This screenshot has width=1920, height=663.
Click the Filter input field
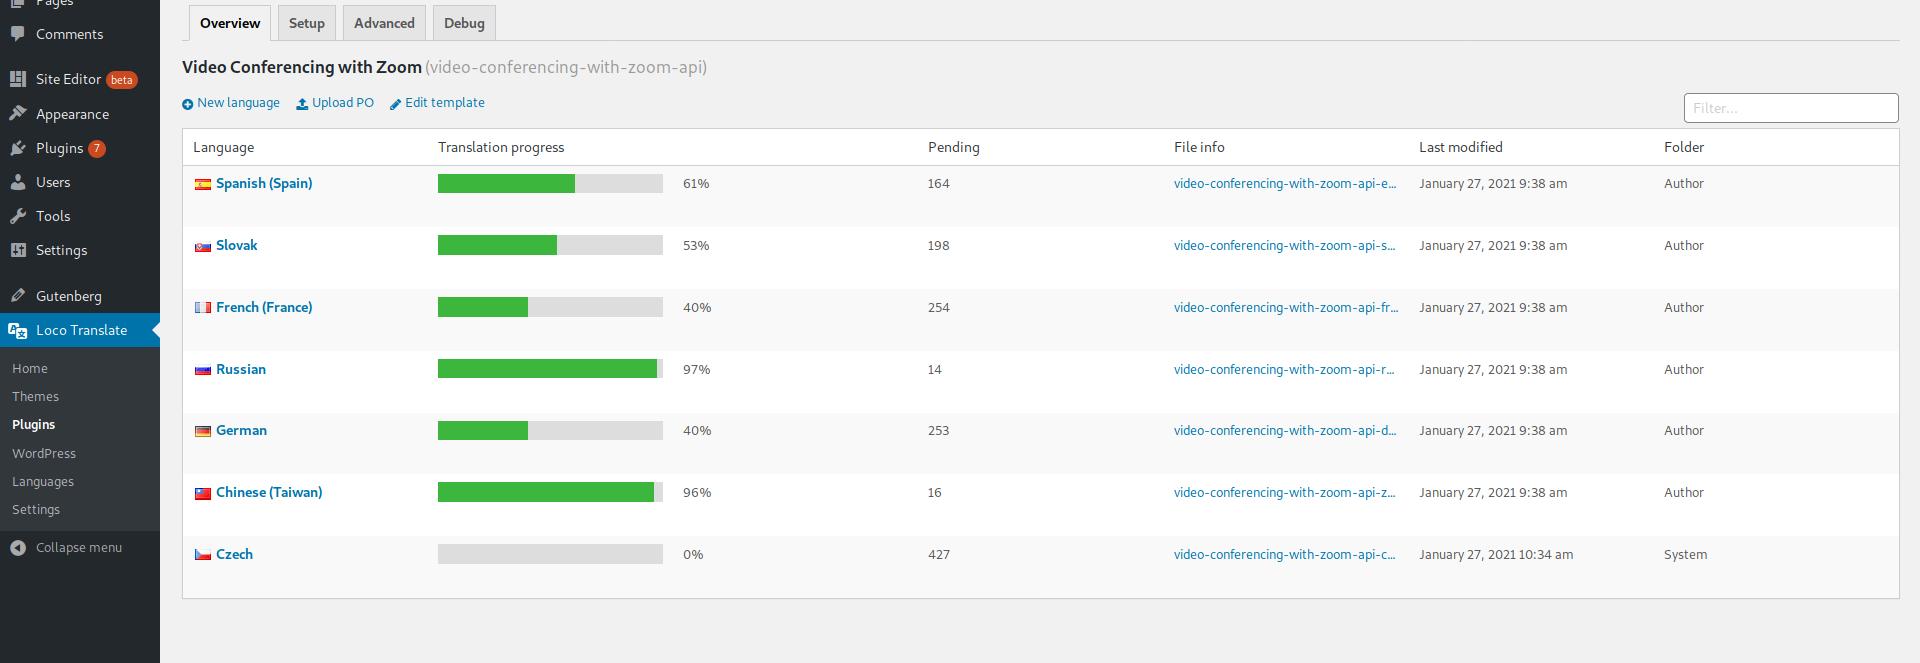click(1791, 108)
